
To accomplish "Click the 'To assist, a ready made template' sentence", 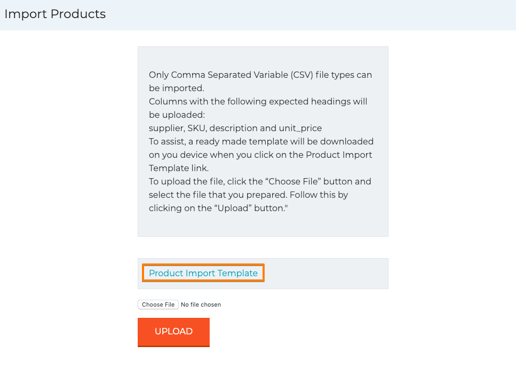I will tap(261, 155).
